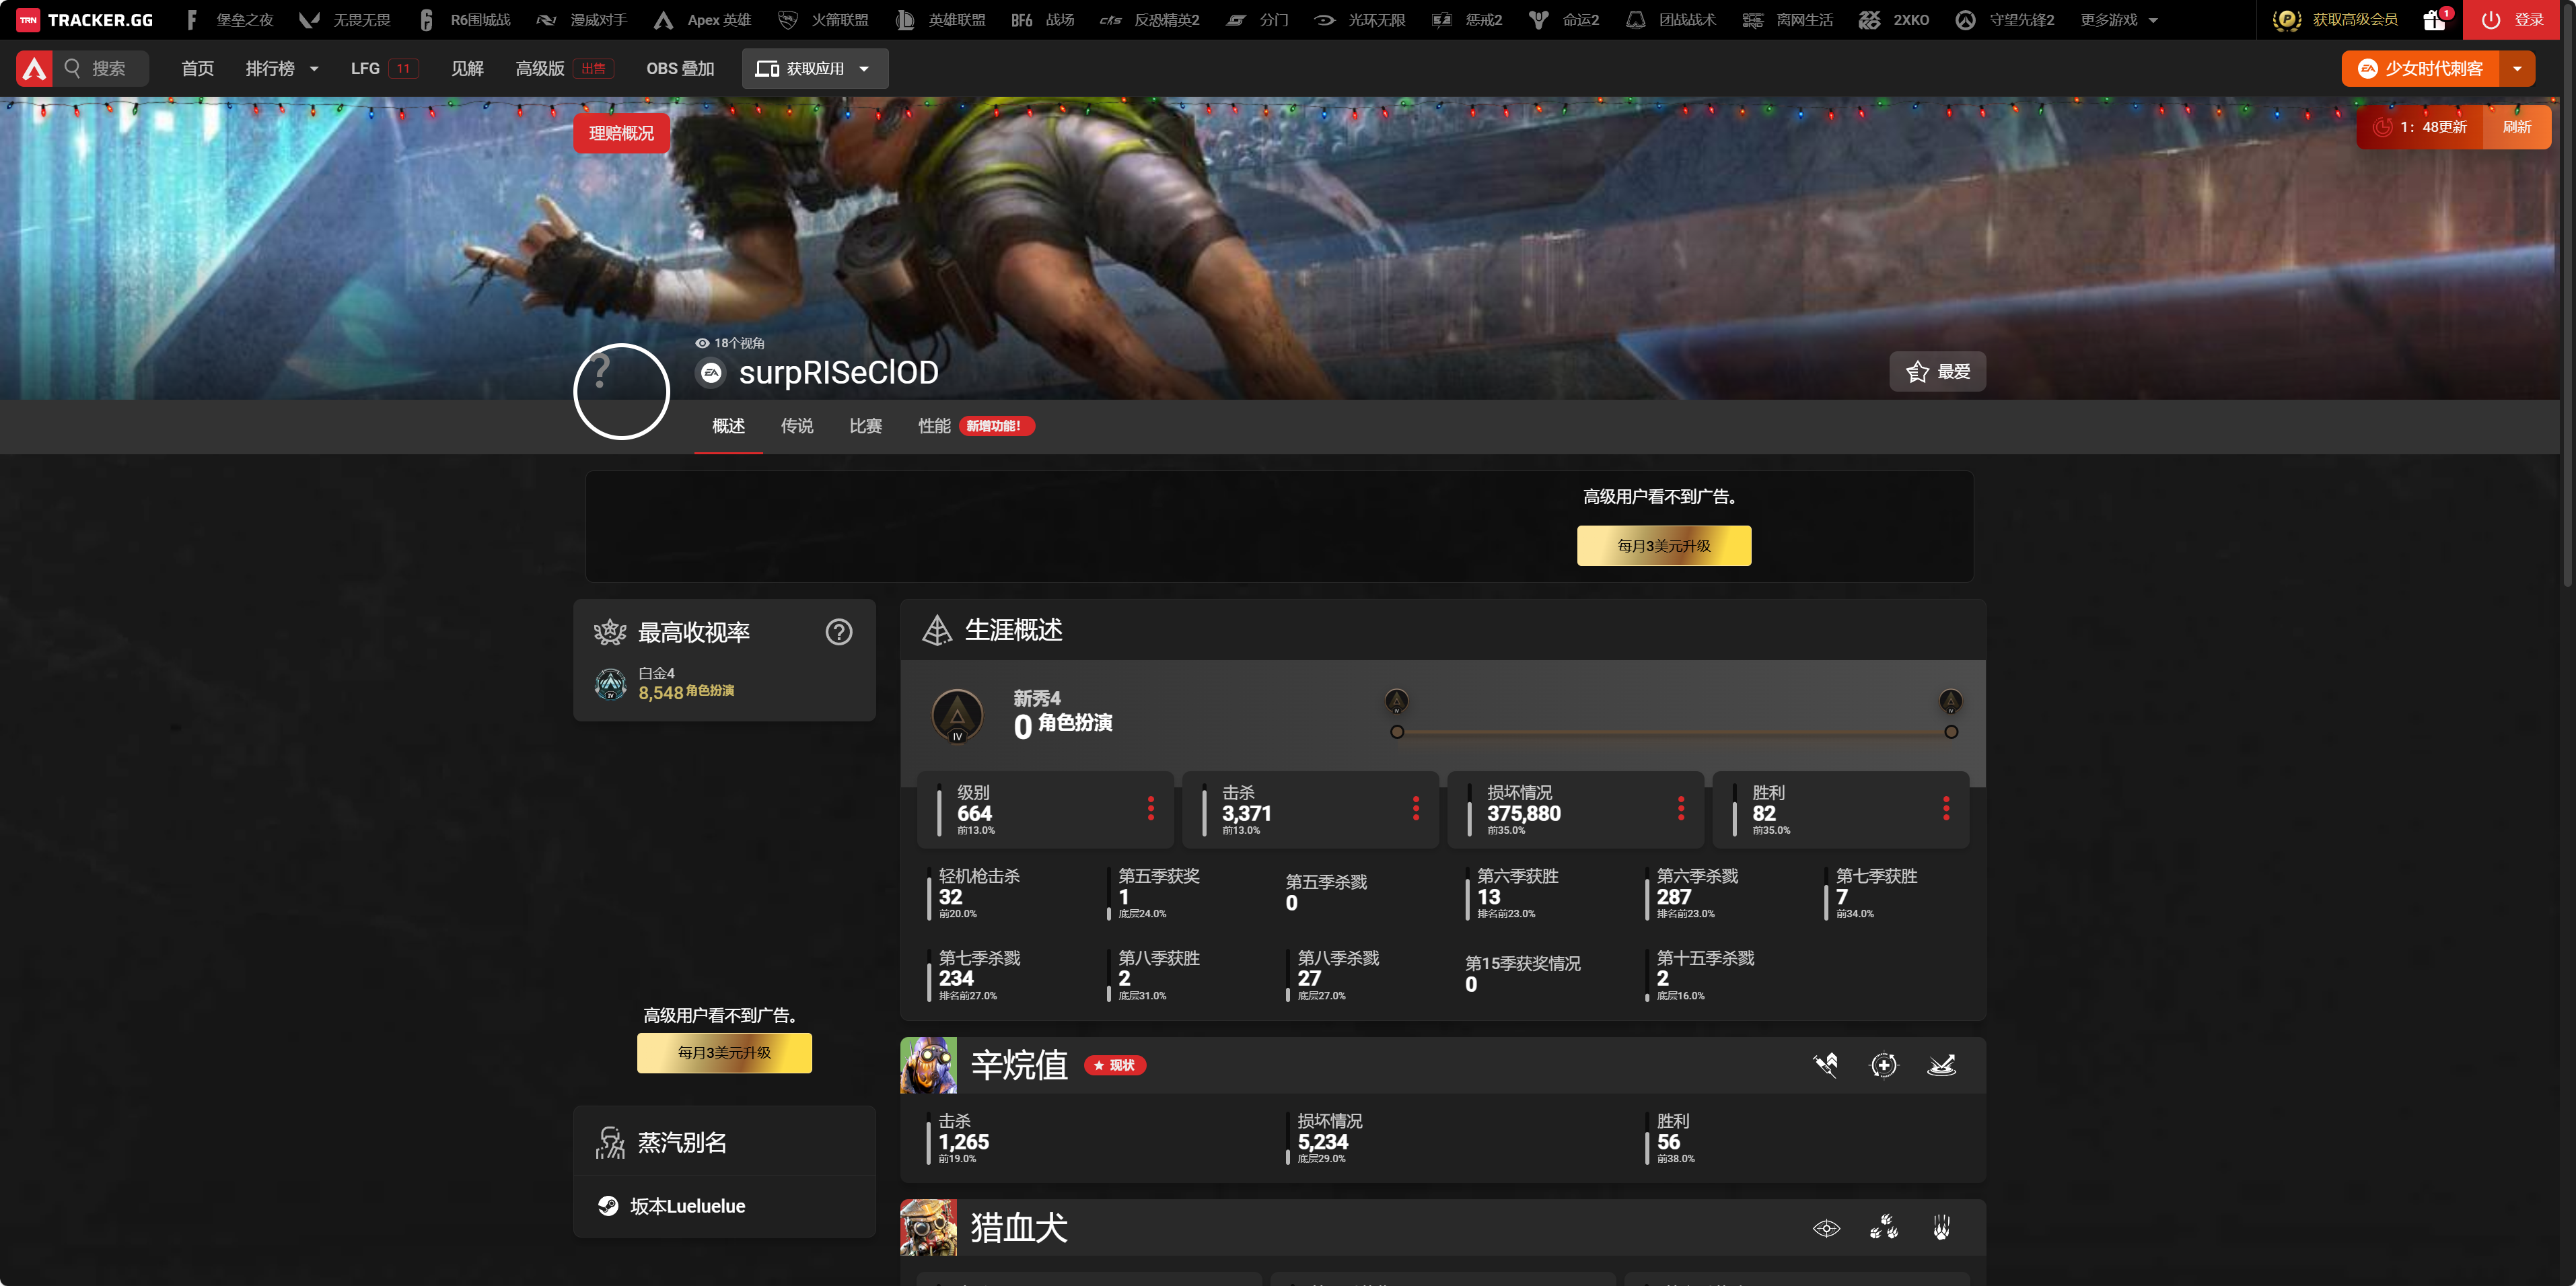Click the 每月3美元升级 button in the top ad banner
The height and width of the screenshot is (1286, 2576).
1663,546
